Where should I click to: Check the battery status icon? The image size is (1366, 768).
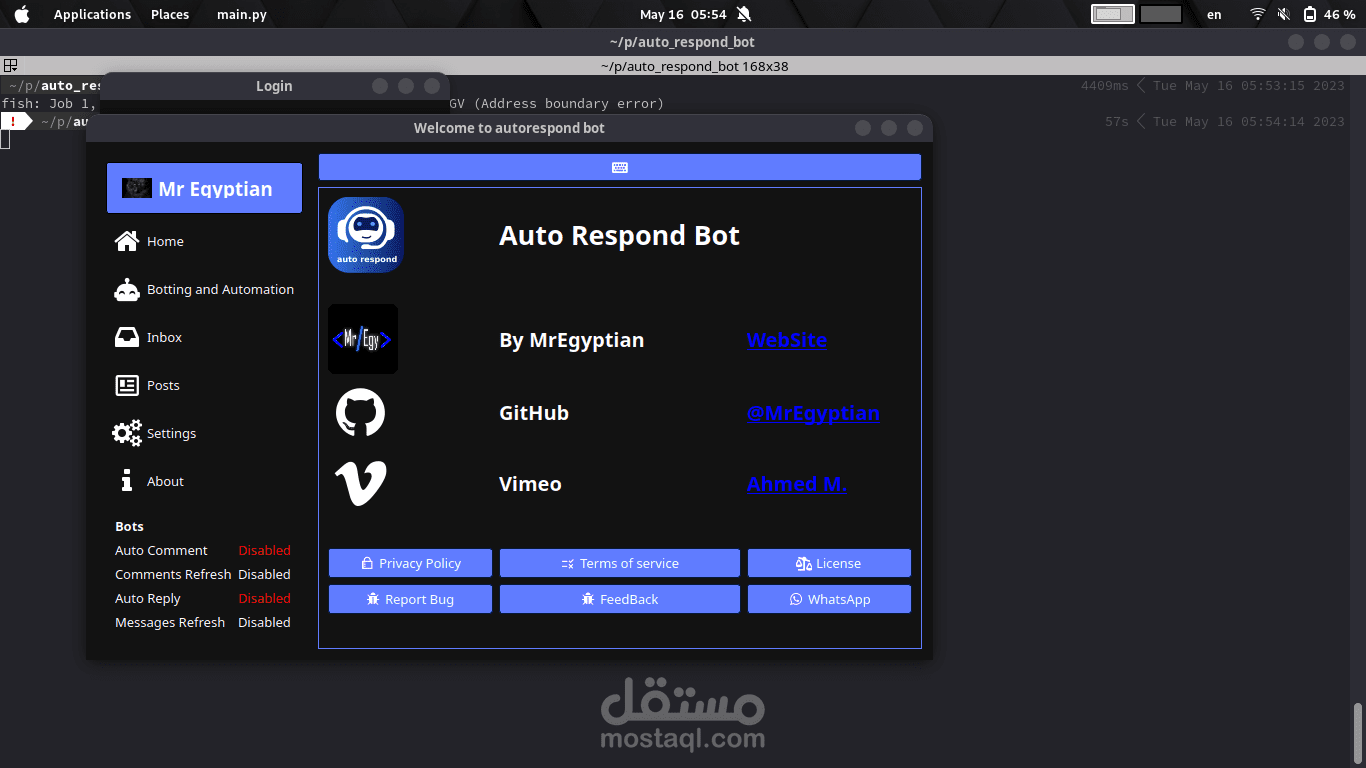pyautogui.click(x=1310, y=14)
